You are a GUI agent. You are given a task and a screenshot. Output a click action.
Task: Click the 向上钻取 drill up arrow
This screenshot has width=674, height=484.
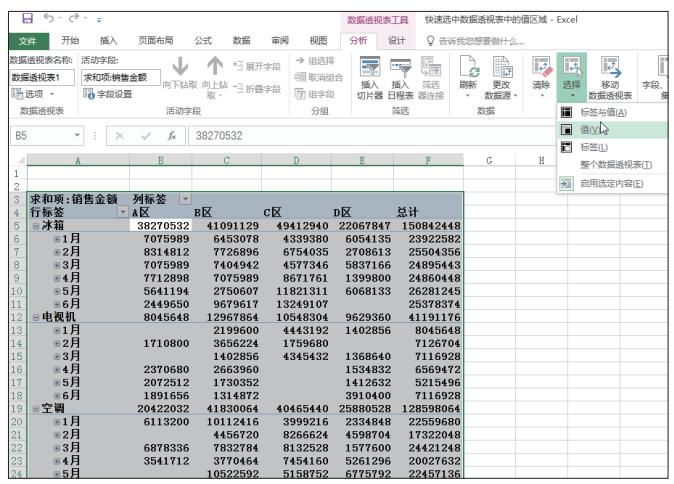tap(214, 77)
